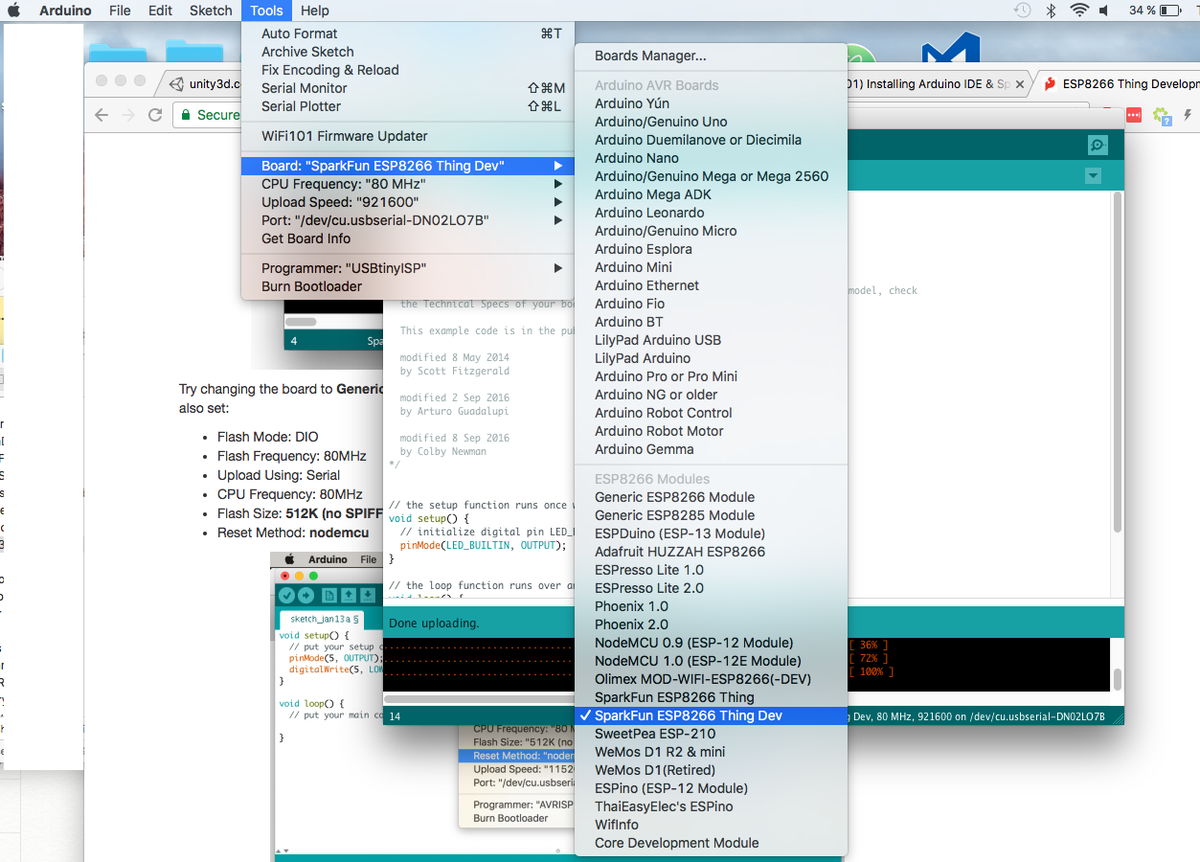Open the Help menu
1200x862 pixels.
315,11
